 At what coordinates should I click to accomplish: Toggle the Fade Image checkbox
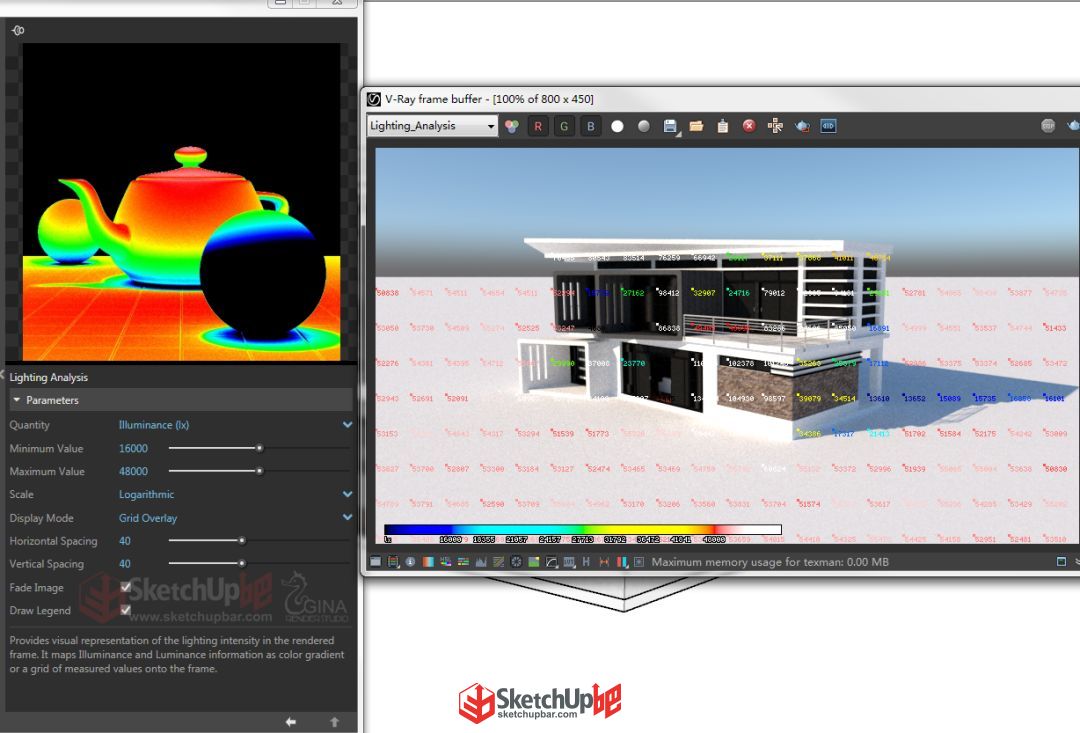click(125, 587)
